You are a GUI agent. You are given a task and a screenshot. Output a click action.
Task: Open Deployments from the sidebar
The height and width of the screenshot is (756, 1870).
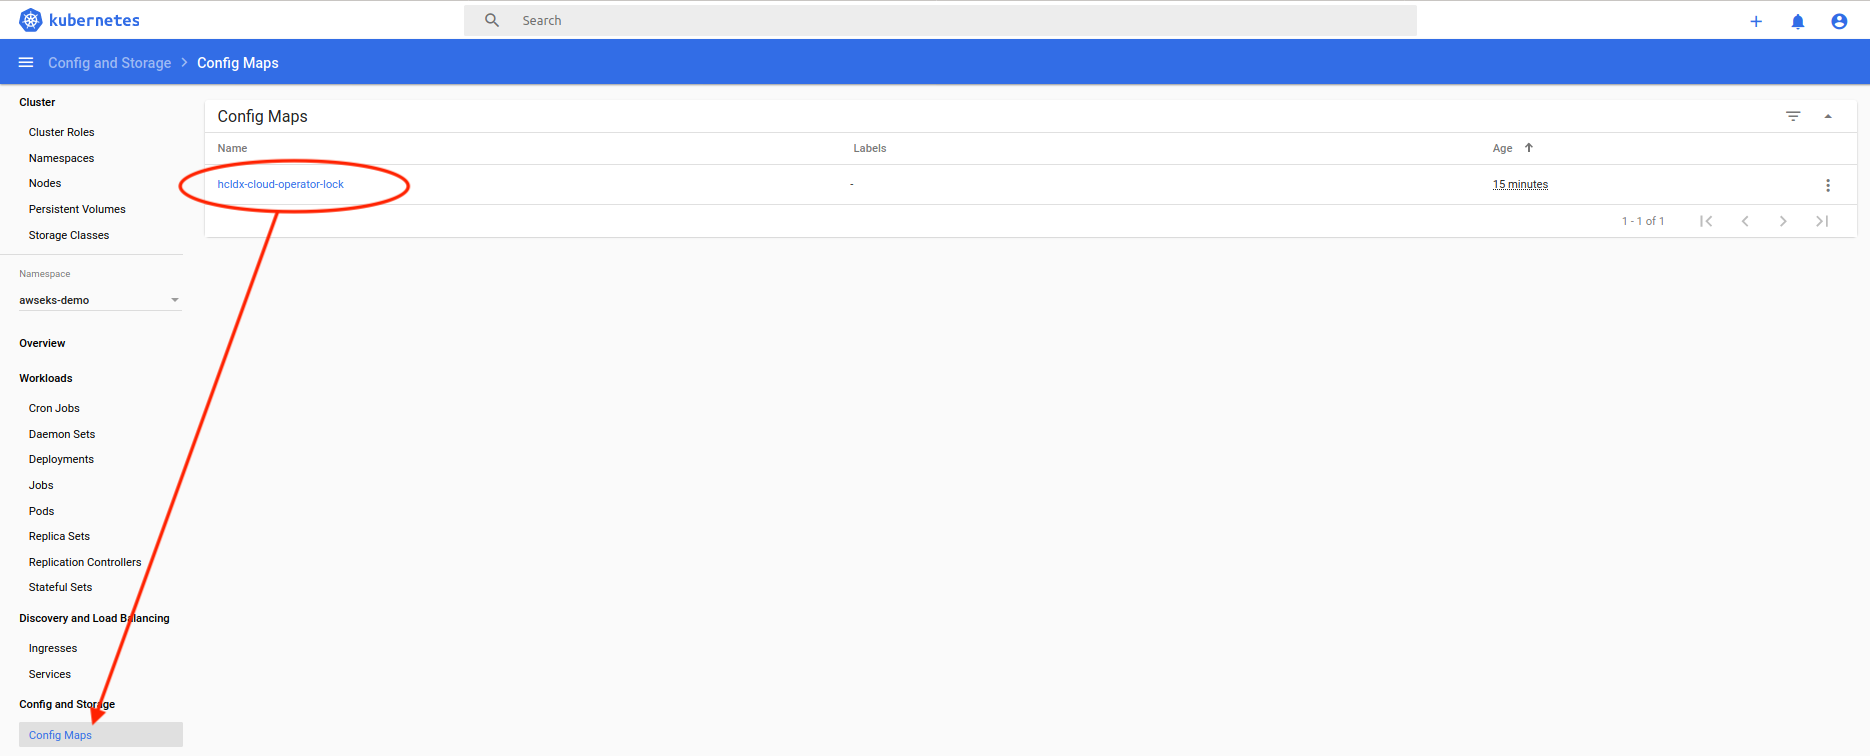click(61, 459)
